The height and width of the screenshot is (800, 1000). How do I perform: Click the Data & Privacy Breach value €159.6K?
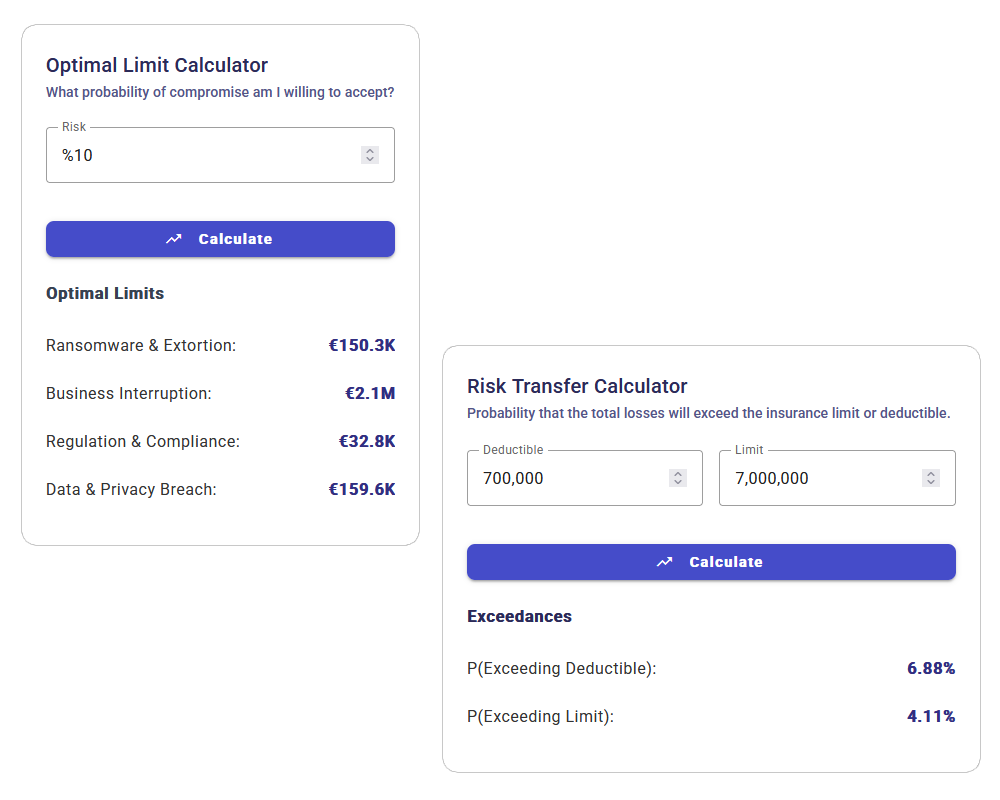tap(362, 489)
